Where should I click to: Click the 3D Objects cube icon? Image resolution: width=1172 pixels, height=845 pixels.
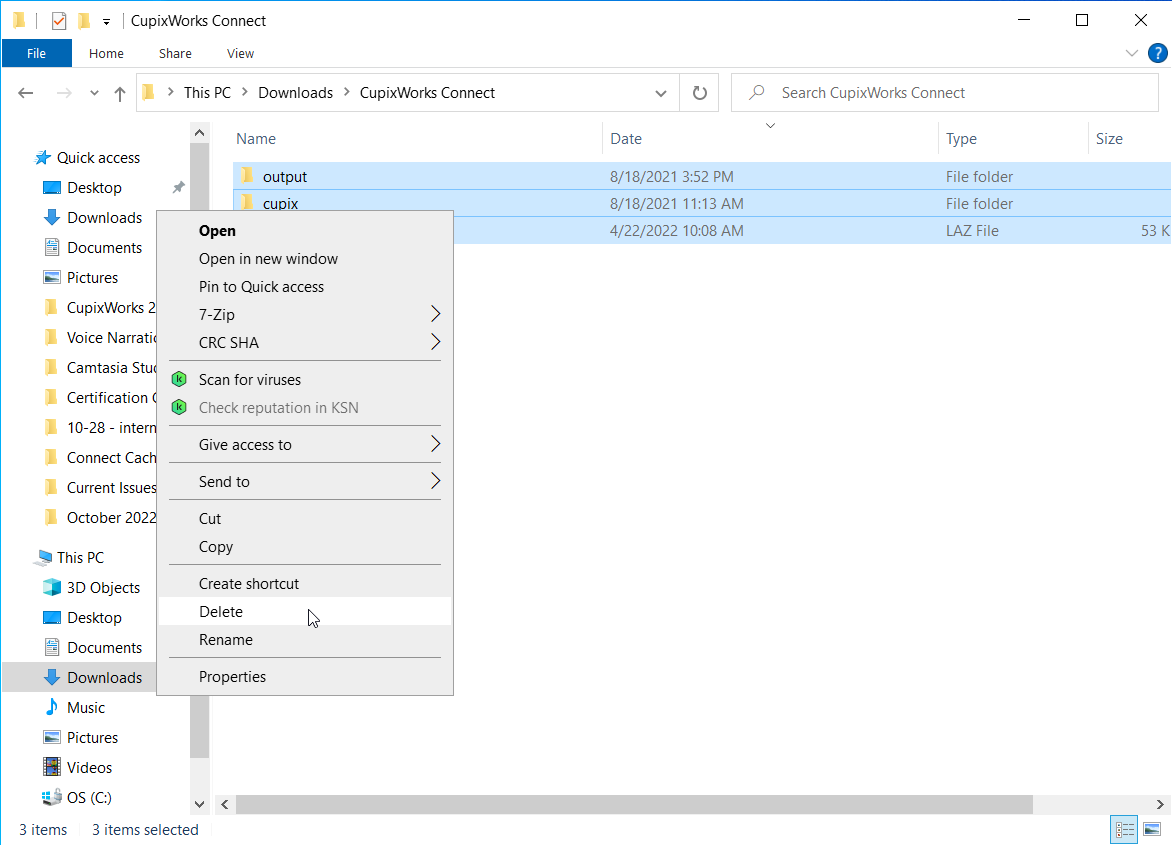point(52,587)
